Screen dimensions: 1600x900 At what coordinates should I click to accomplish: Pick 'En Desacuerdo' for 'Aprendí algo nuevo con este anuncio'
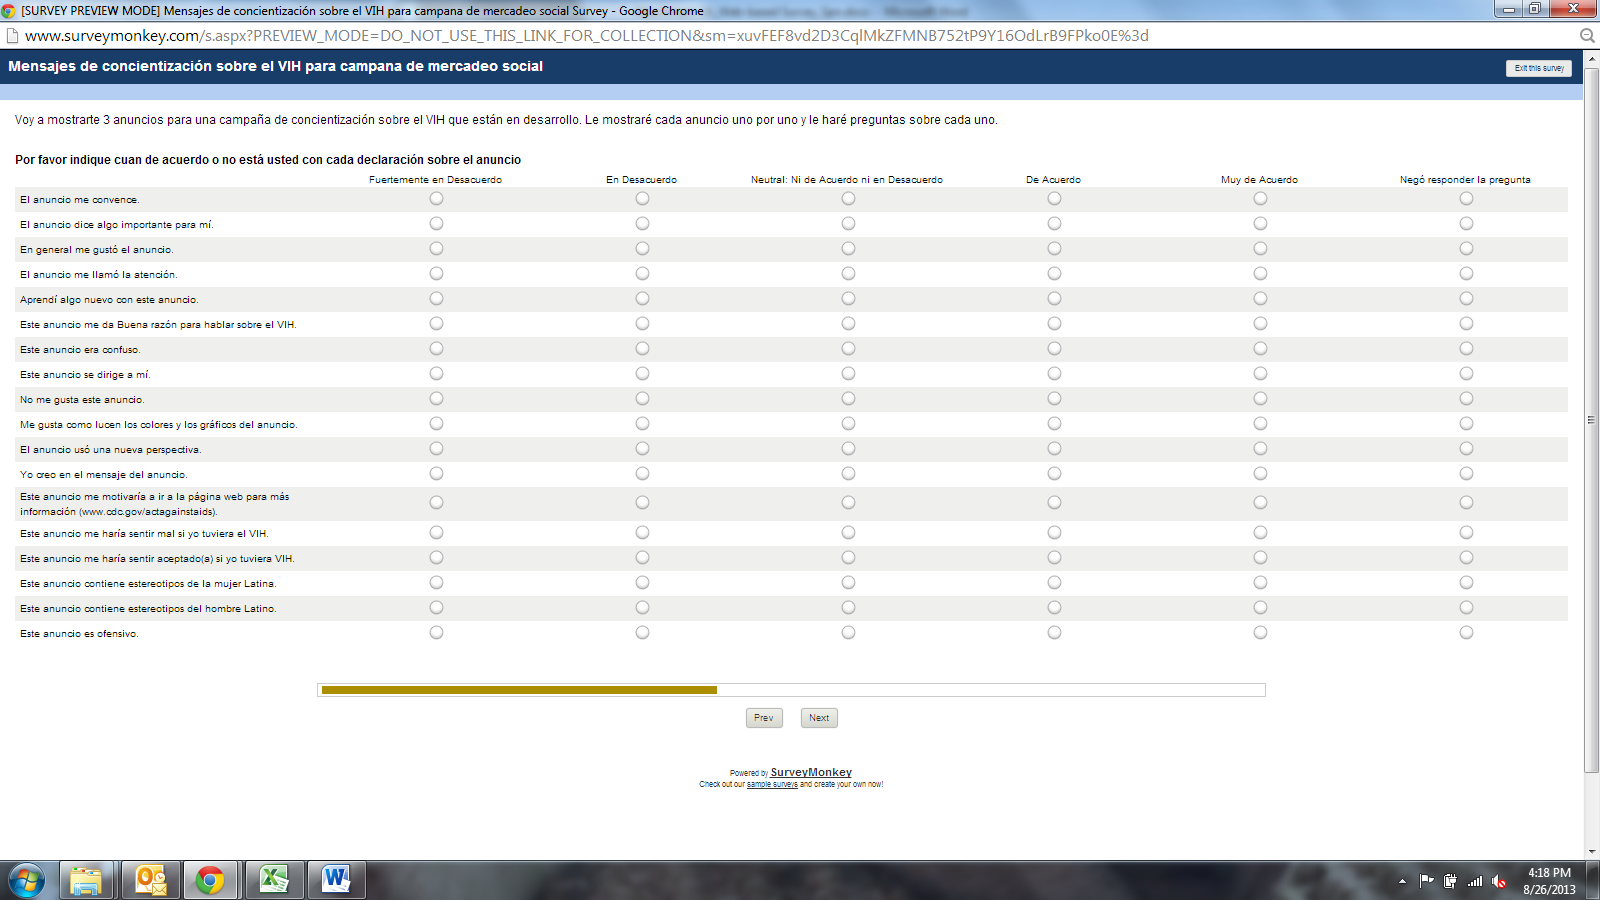click(642, 298)
